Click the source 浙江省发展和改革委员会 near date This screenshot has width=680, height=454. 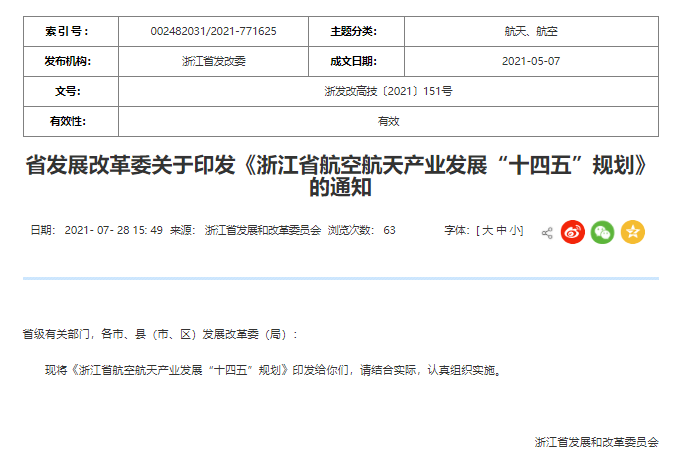(262, 231)
